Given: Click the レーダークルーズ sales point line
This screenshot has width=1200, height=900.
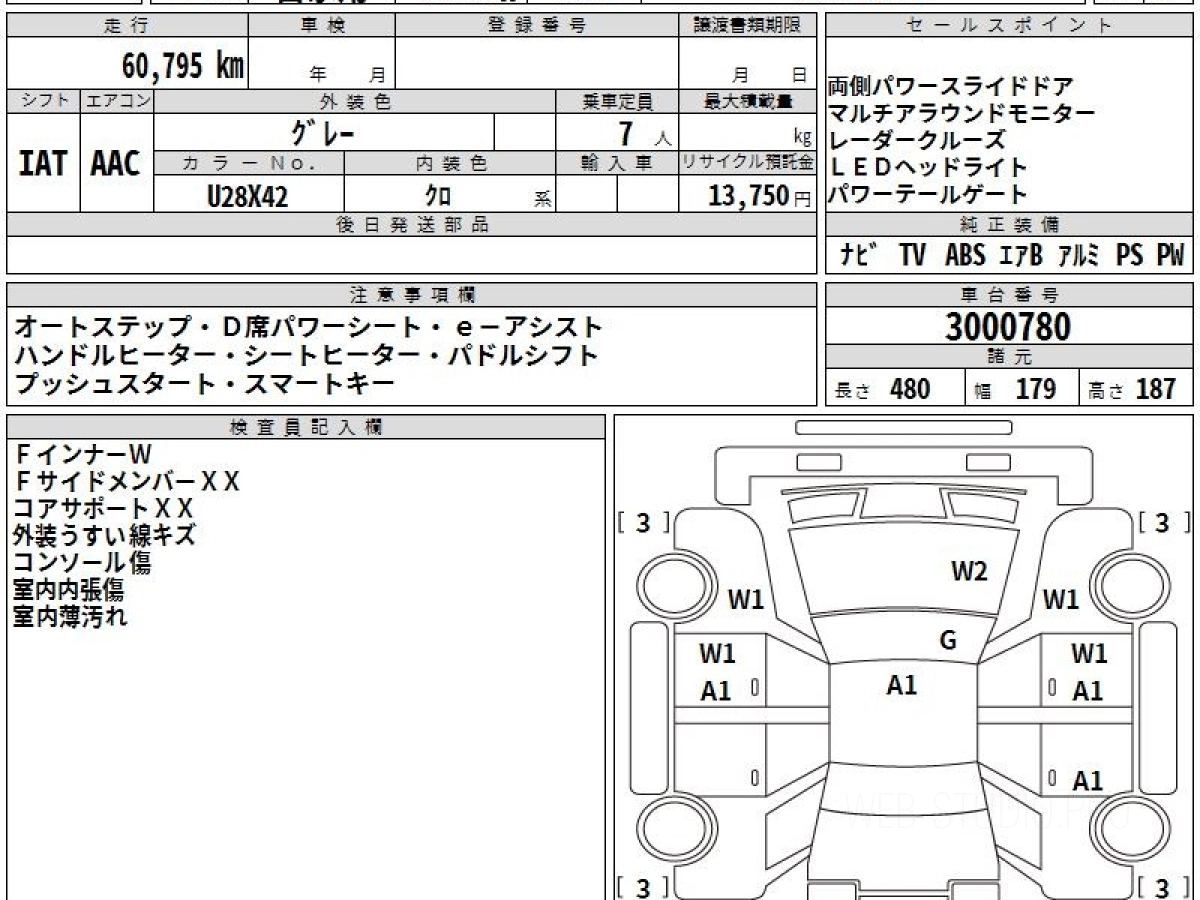Looking at the screenshot, I should [918, 140].
